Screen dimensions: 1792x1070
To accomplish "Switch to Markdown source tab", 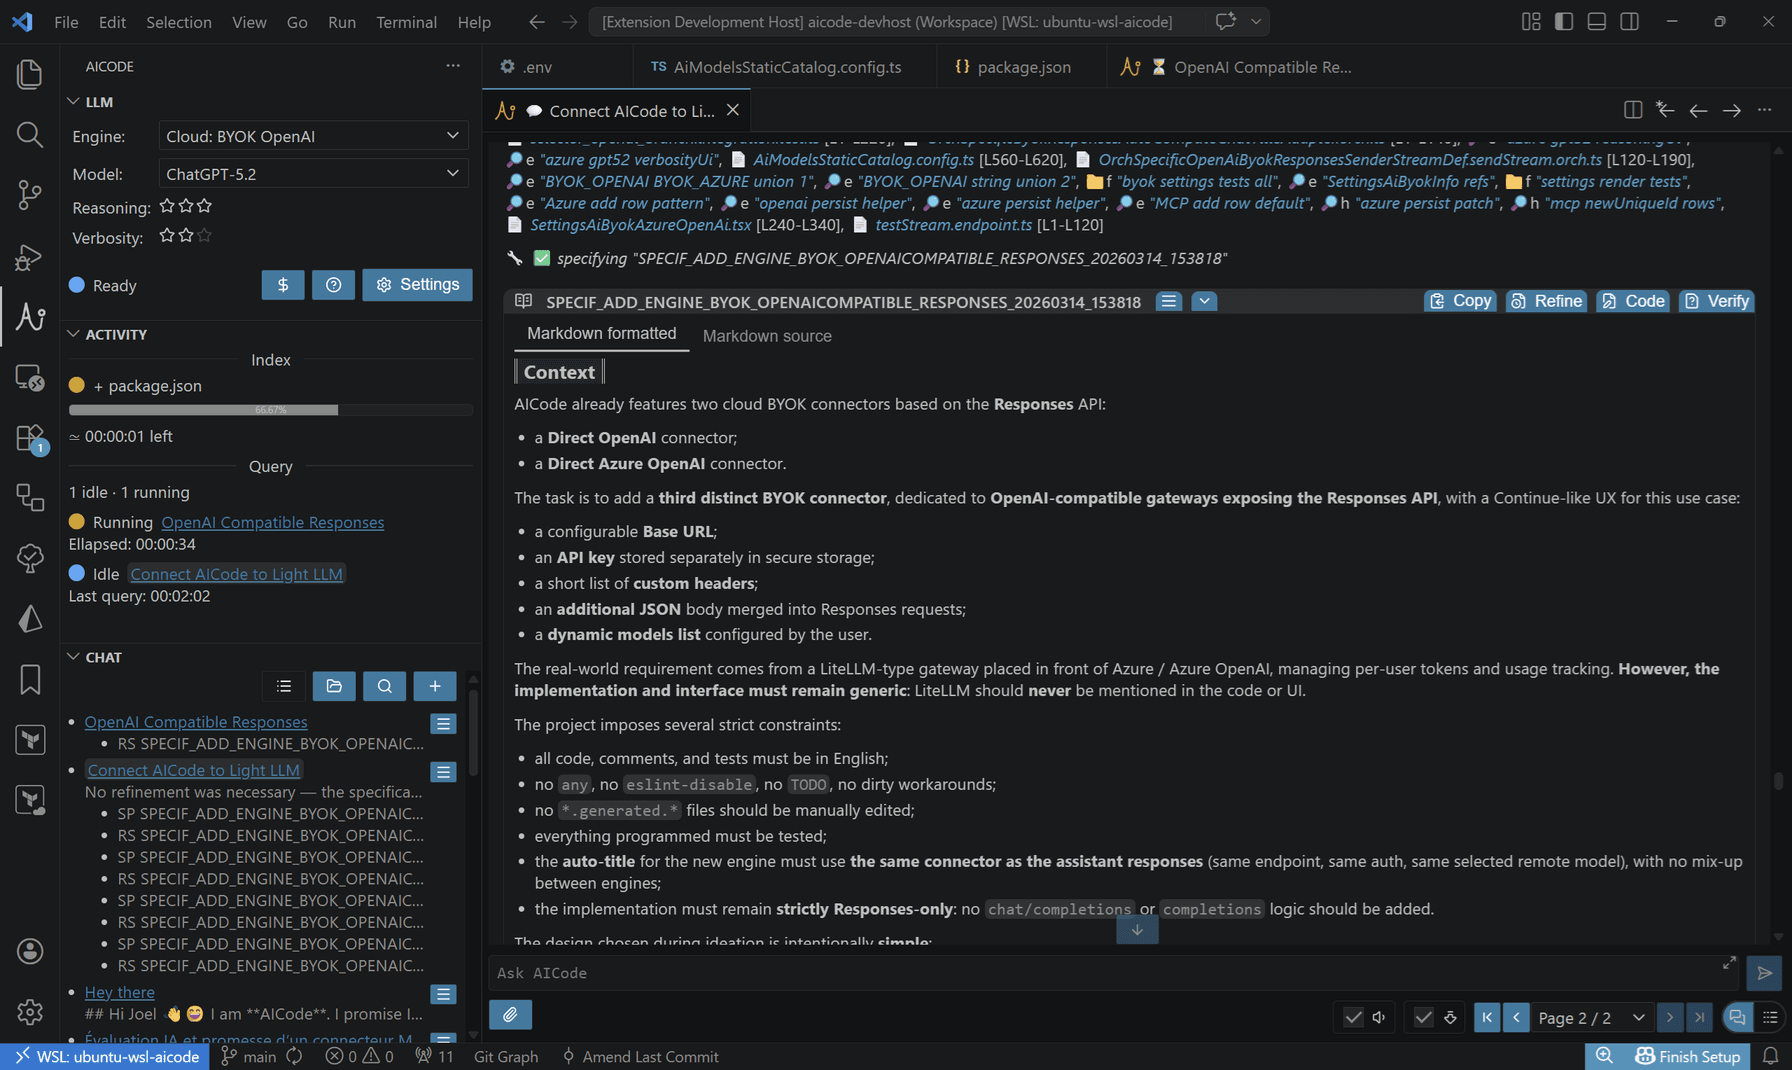I will (767, 336).
